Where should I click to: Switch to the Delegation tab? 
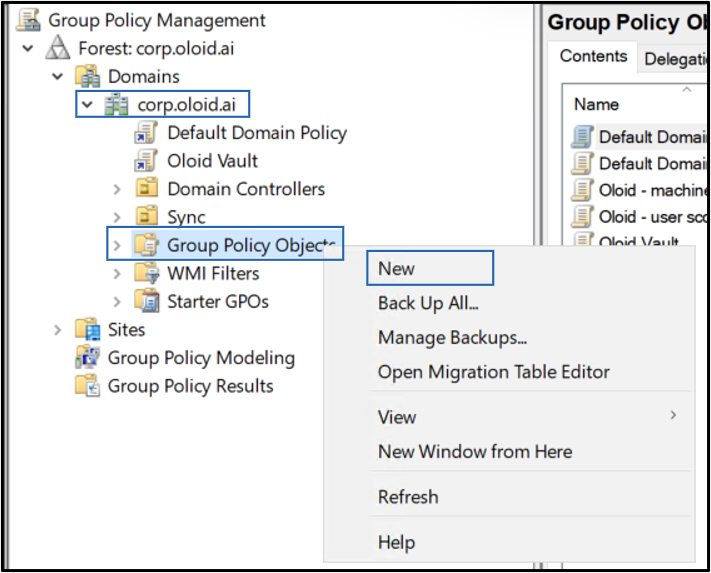(x=674, y=59)
